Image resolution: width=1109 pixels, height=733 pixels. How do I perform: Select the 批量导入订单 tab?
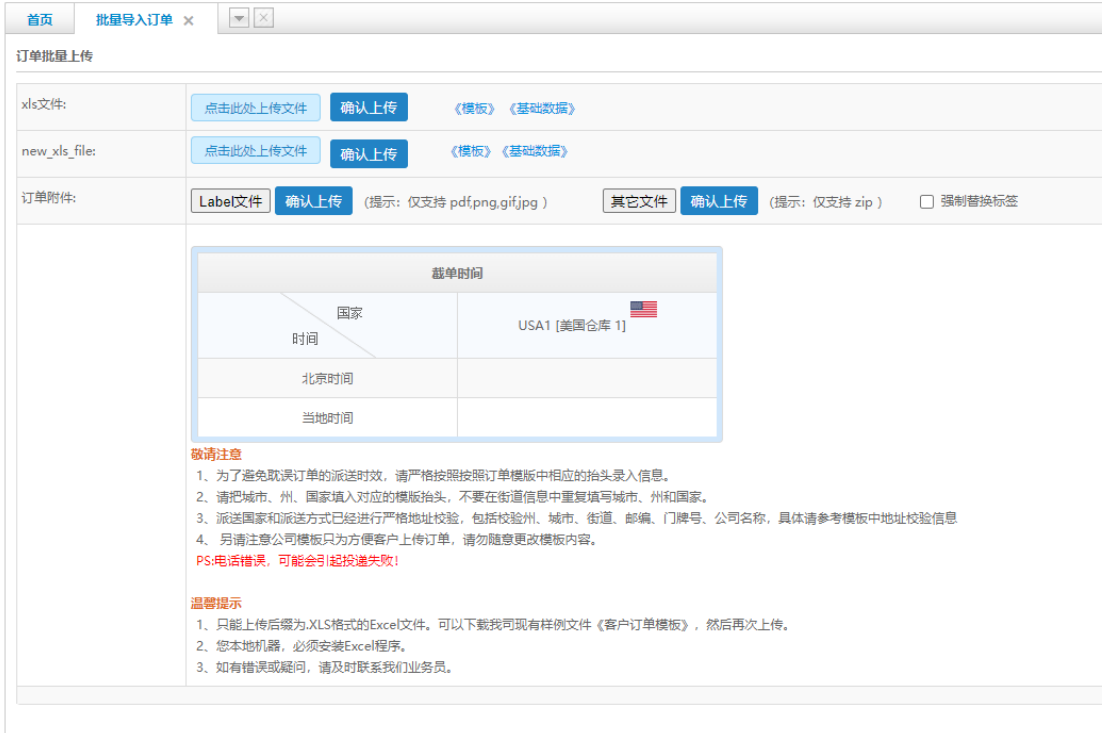[134, 20]
